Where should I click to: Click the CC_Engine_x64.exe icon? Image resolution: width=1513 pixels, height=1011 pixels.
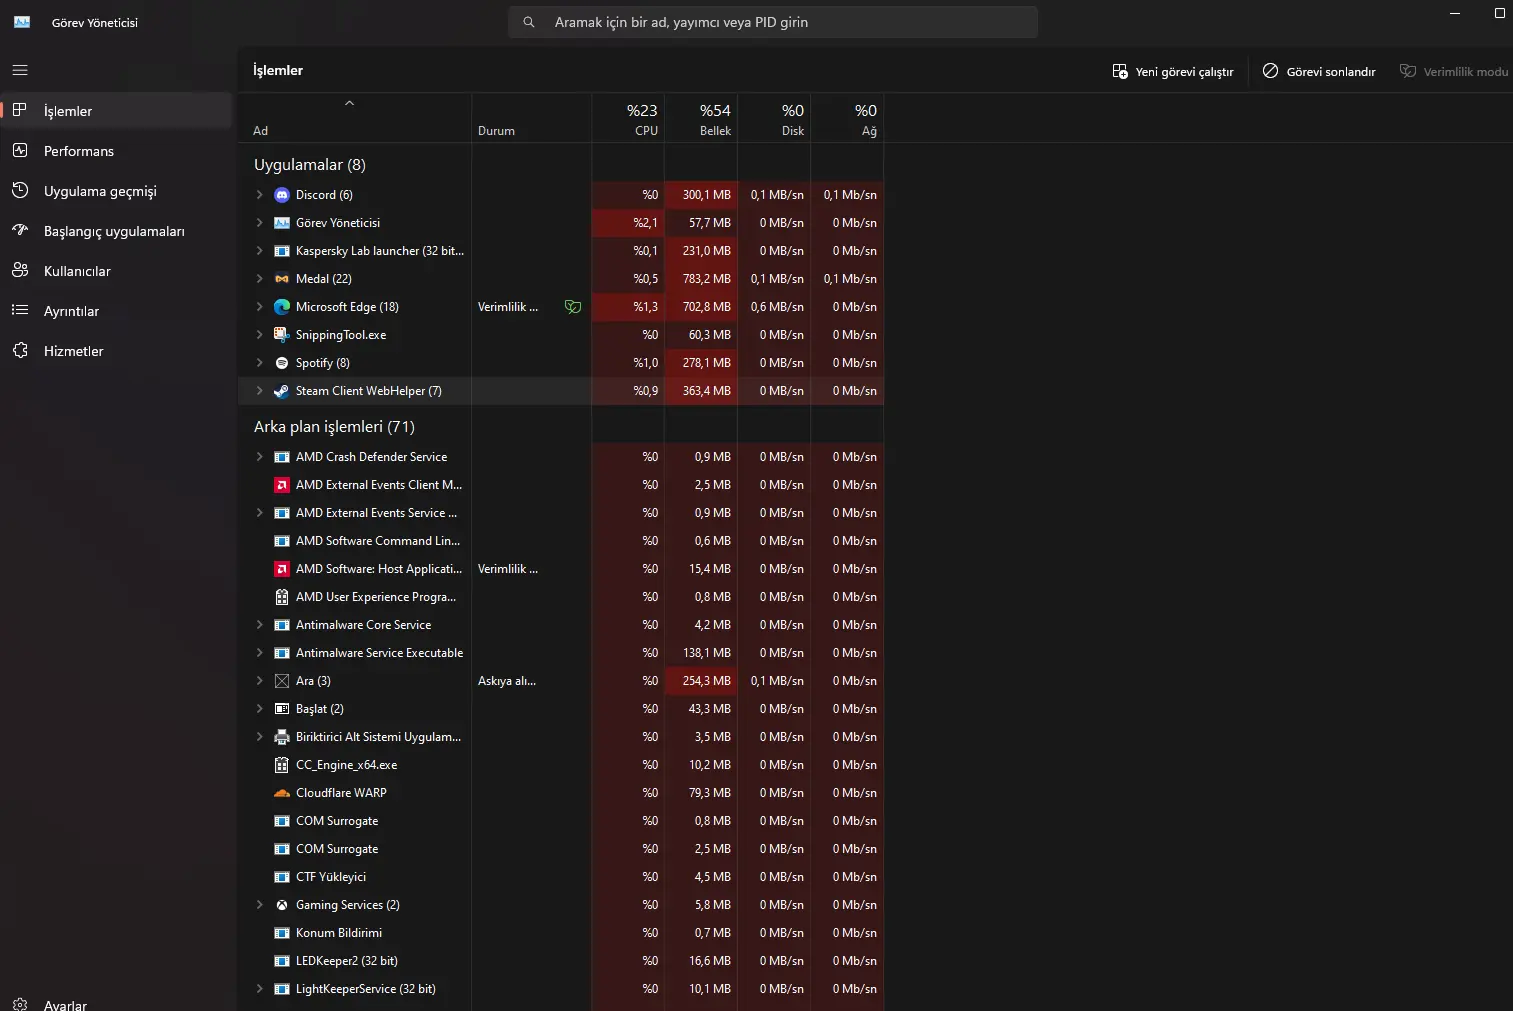(282, 765)
